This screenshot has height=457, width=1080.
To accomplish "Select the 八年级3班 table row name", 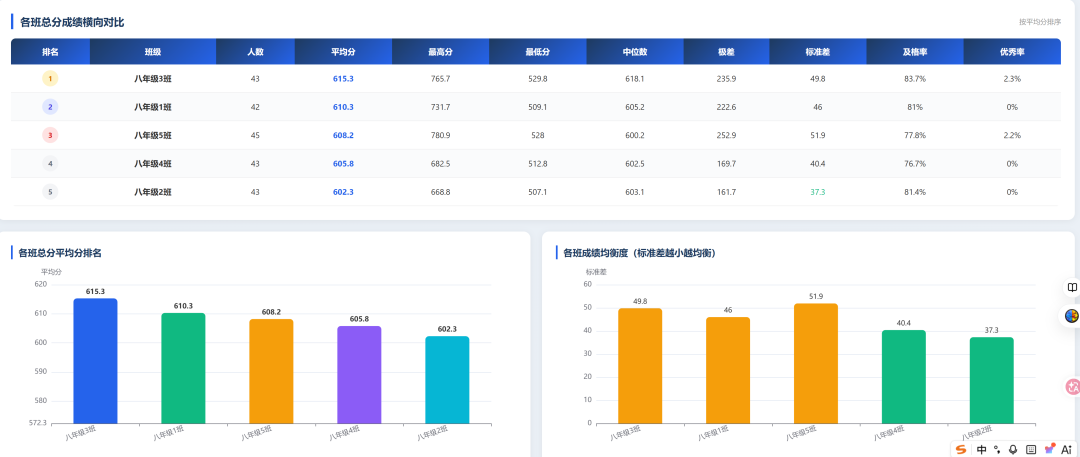I will (153, 79).
